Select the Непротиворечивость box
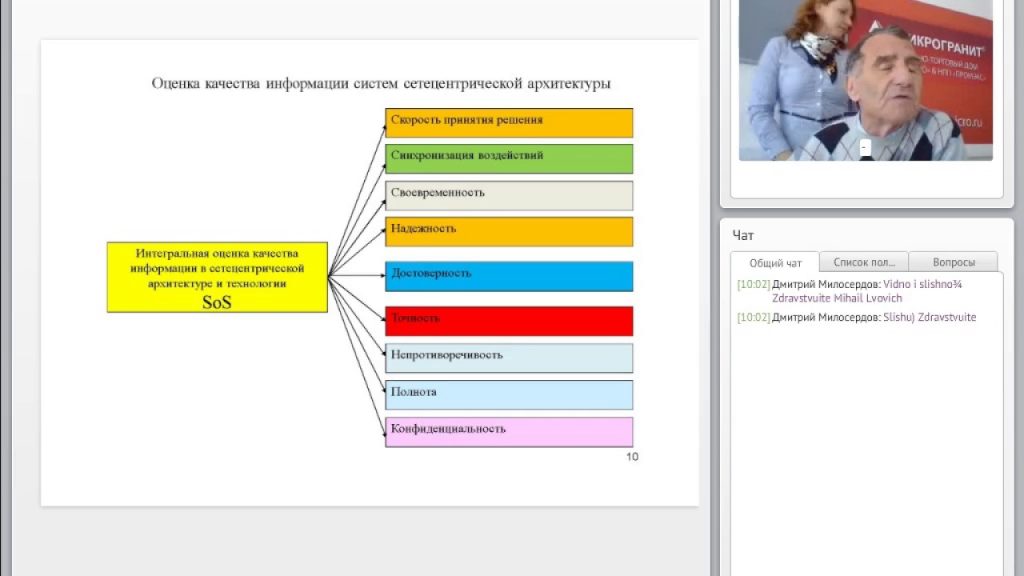 click(x=509, y=358)
